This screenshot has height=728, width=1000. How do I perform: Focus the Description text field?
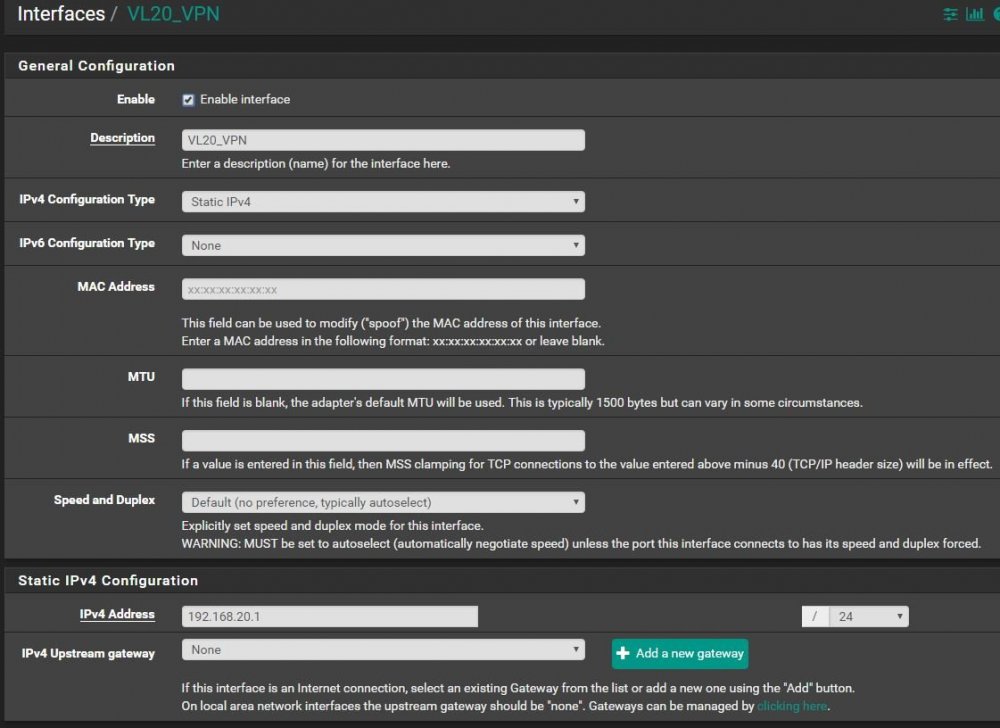coord(383,140)
